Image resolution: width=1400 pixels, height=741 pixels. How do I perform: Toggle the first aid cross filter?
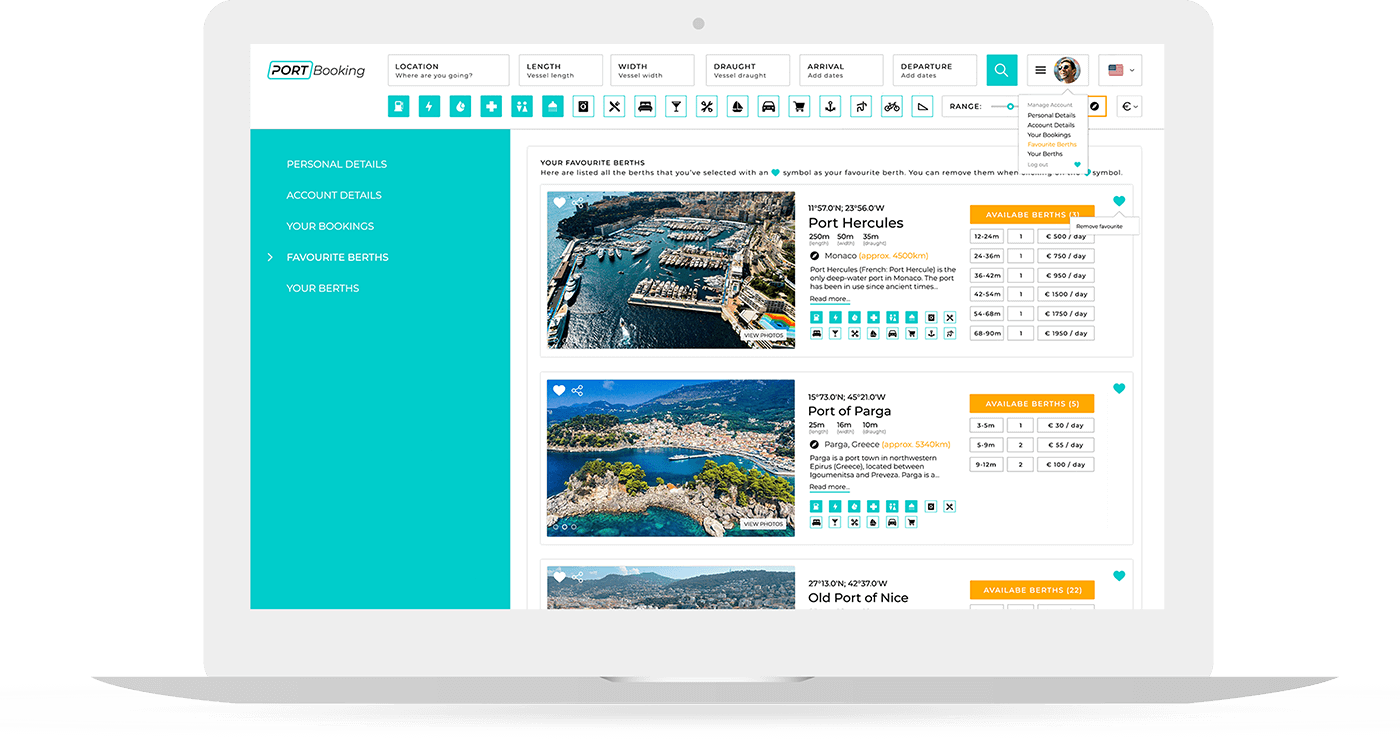[x=491, y=106]
